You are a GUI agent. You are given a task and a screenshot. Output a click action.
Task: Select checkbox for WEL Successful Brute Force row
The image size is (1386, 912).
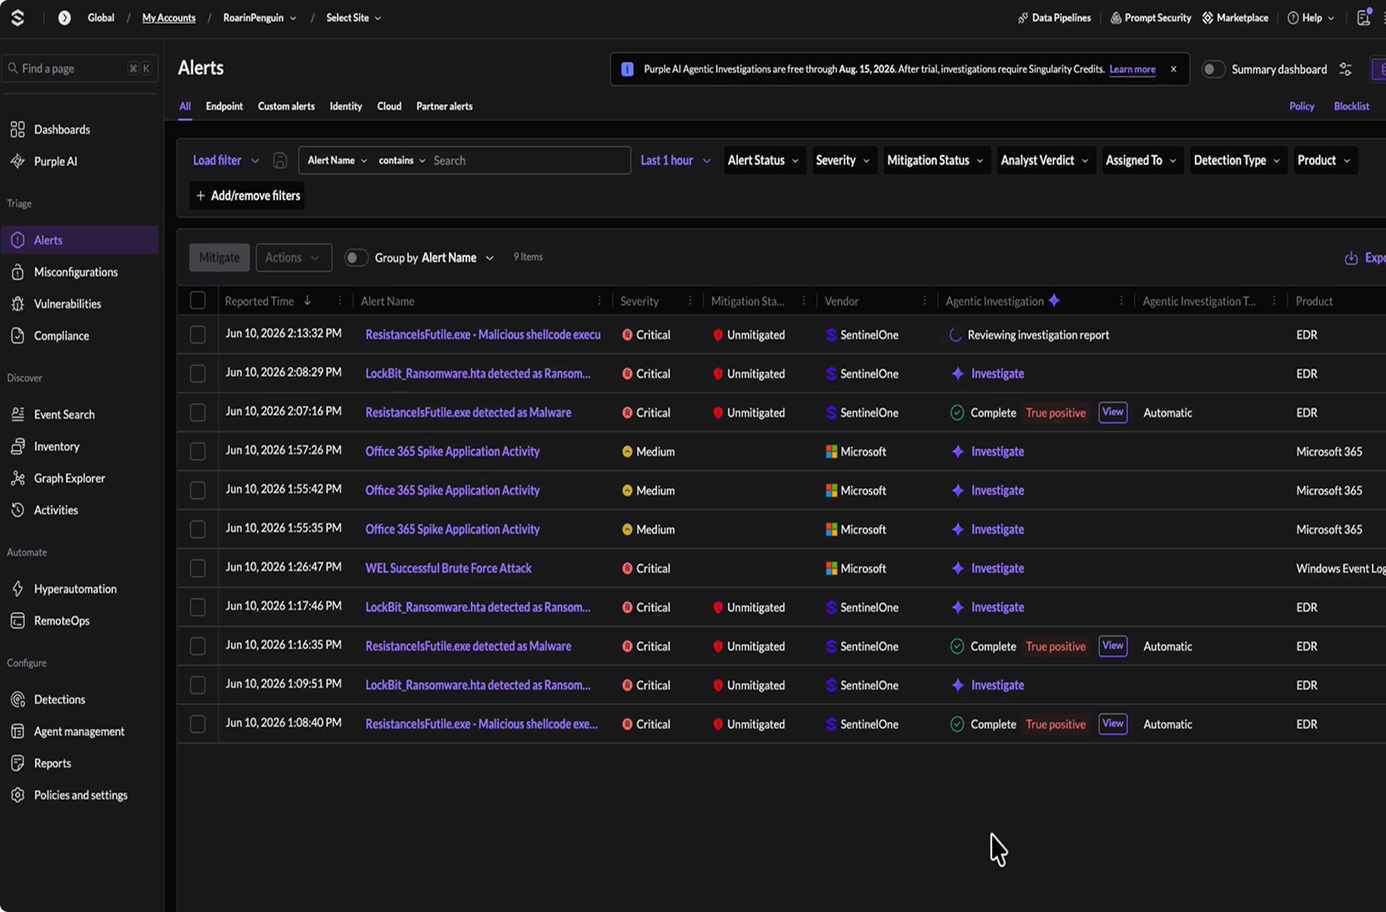[x=198, y=568]
